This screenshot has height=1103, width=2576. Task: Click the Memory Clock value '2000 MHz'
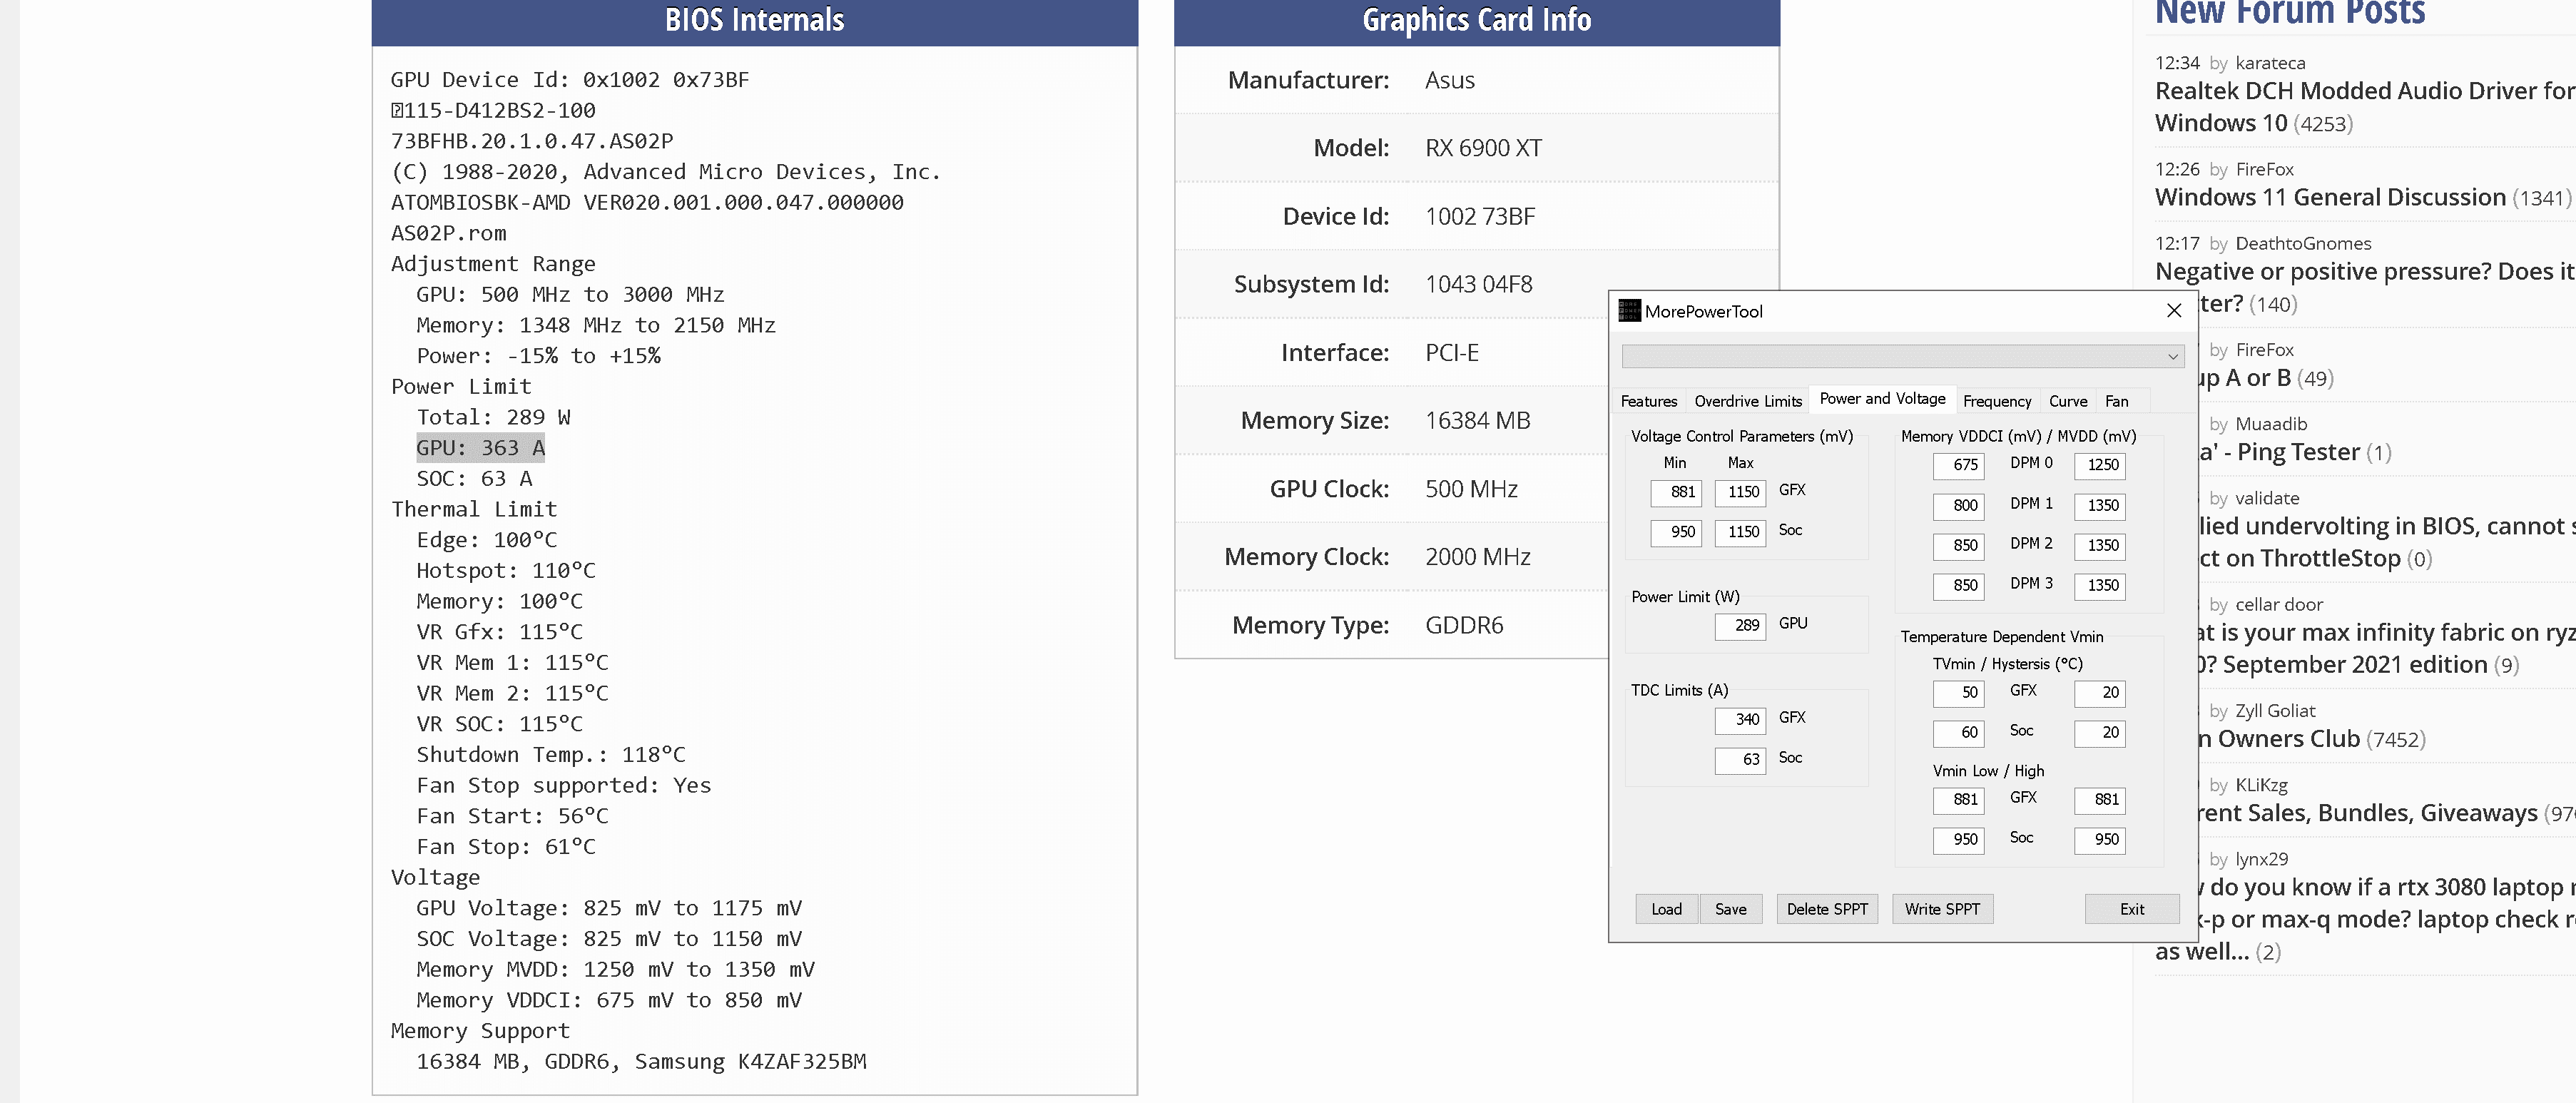coord(1477,557)
